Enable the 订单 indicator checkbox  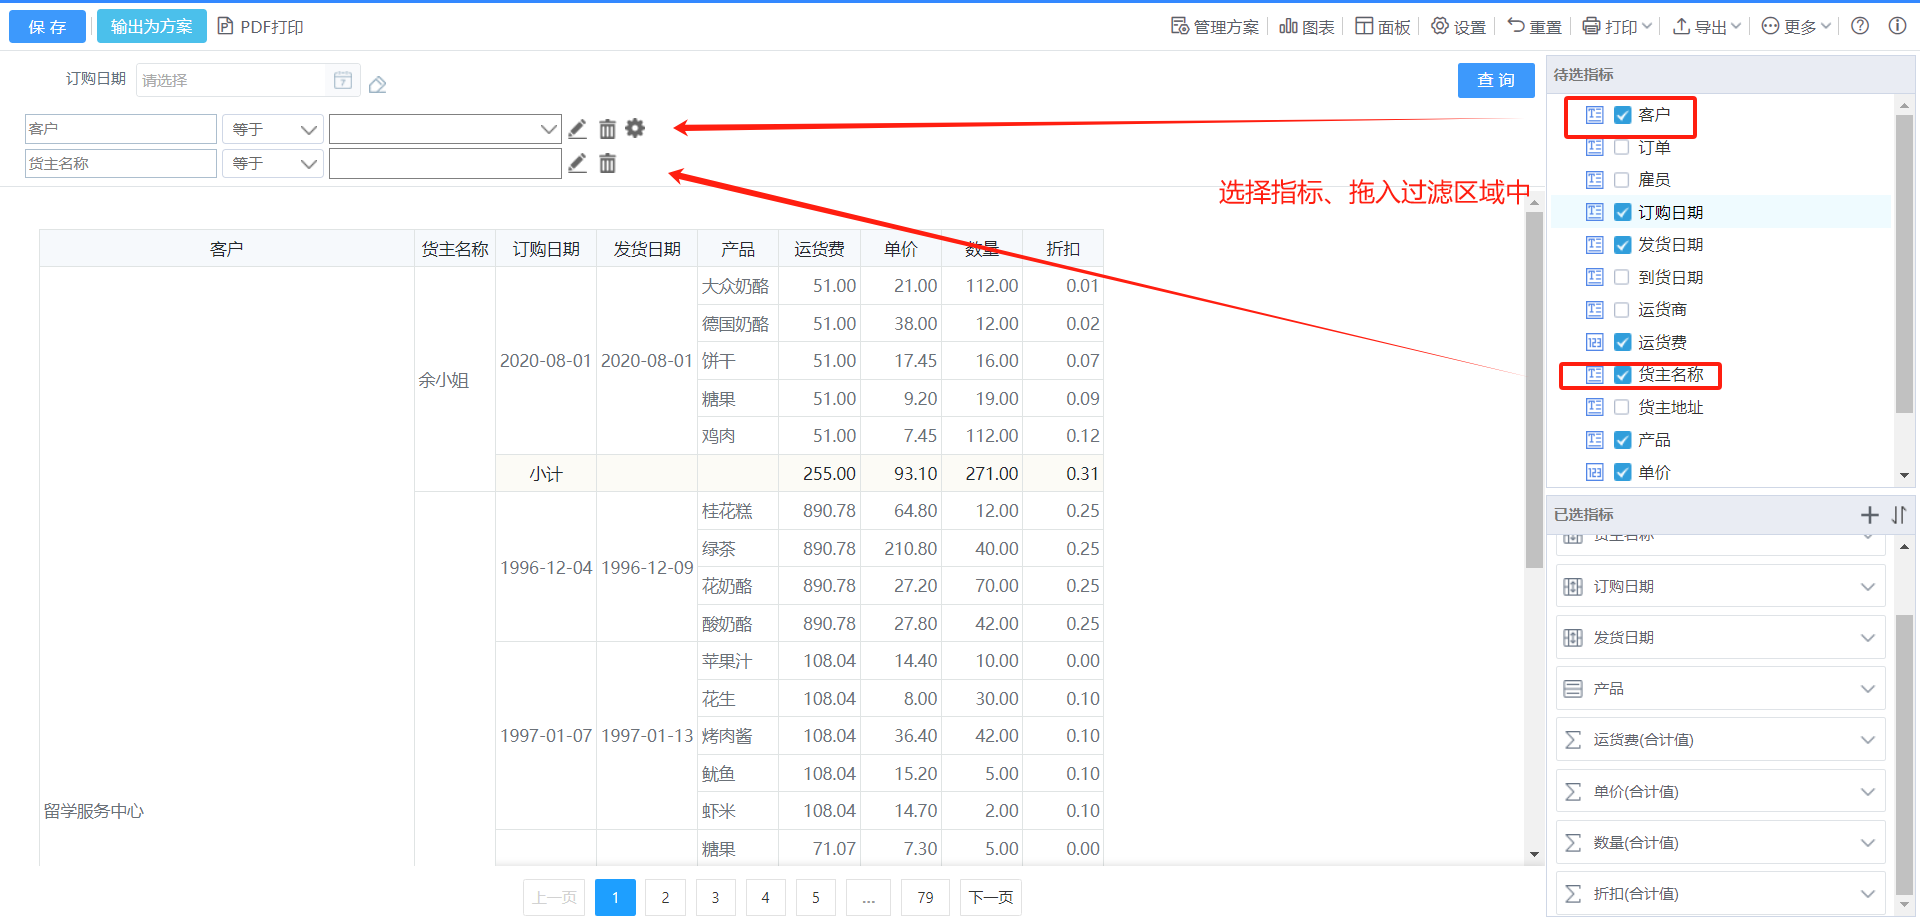click(1622, 148)
